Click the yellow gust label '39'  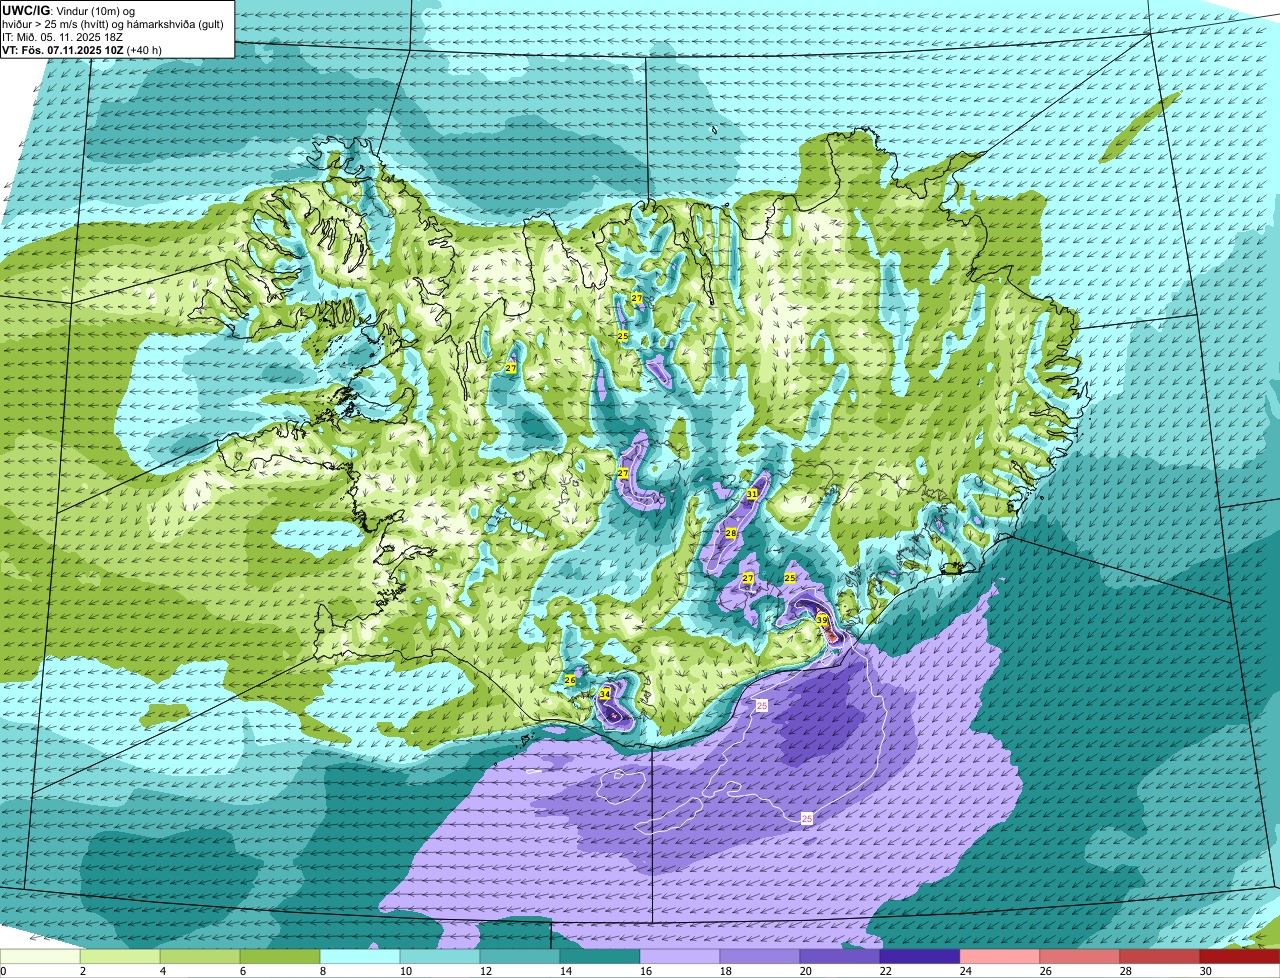point(822,620)
